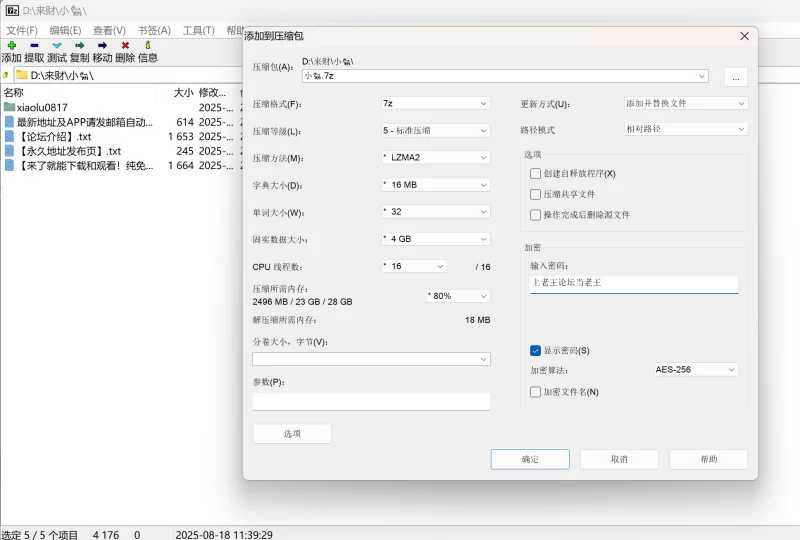Open 加密算法 dropdown showing AES-256
The width and height of the screenshot is (800, 540).
click(x=696, y=370)
